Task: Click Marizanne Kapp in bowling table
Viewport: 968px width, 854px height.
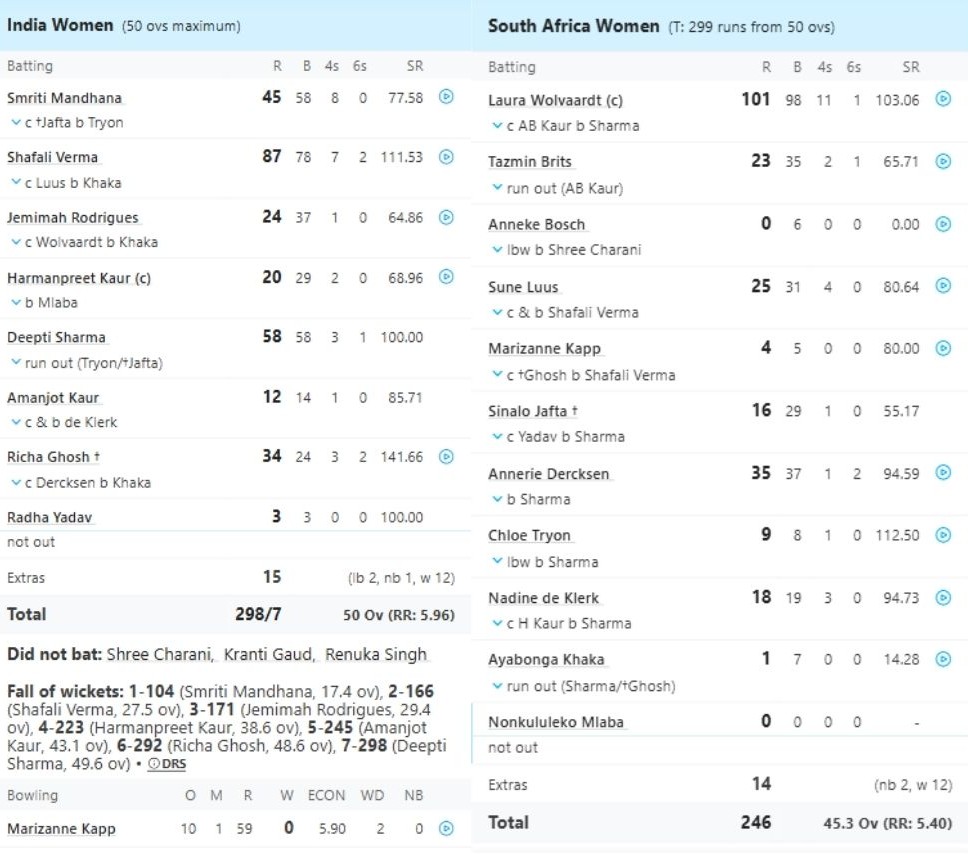Action: click(61, 828)
